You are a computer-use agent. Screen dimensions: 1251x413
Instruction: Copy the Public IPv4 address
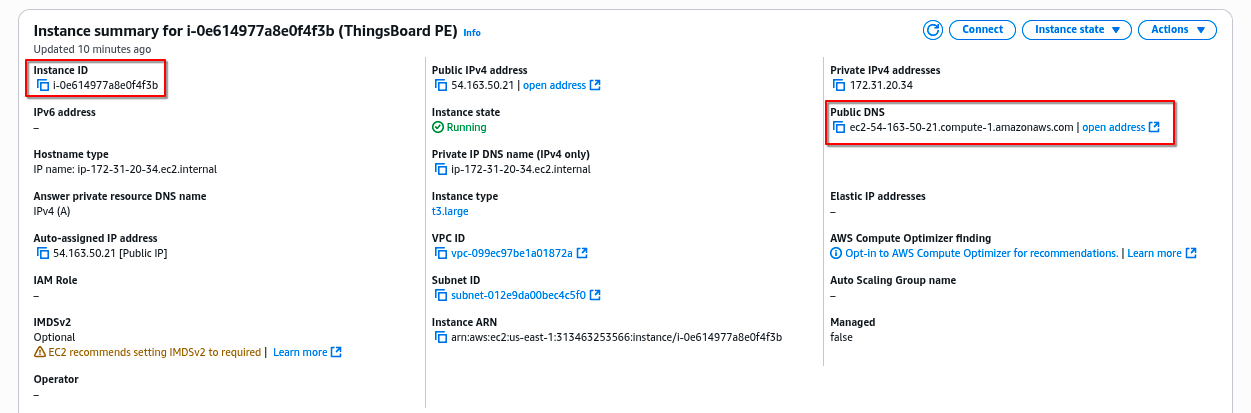click(x=441, y=86)
